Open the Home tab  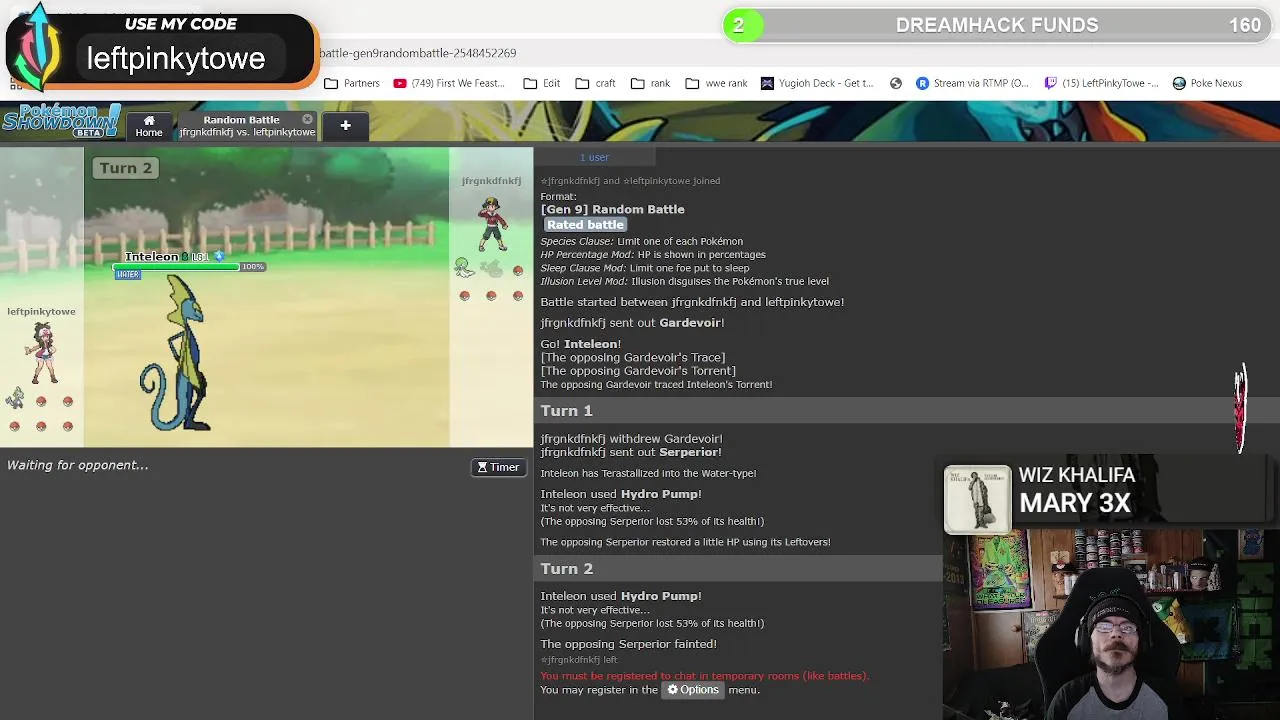(x=149, y=125)
